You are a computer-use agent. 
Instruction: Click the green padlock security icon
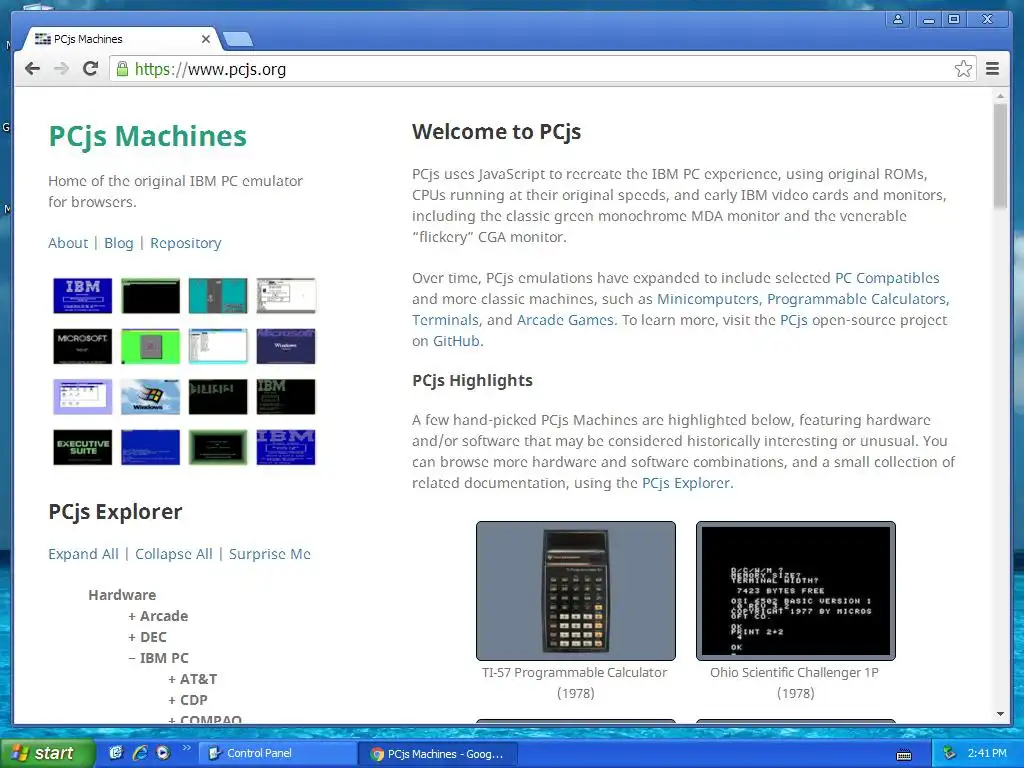pos(122,69)
